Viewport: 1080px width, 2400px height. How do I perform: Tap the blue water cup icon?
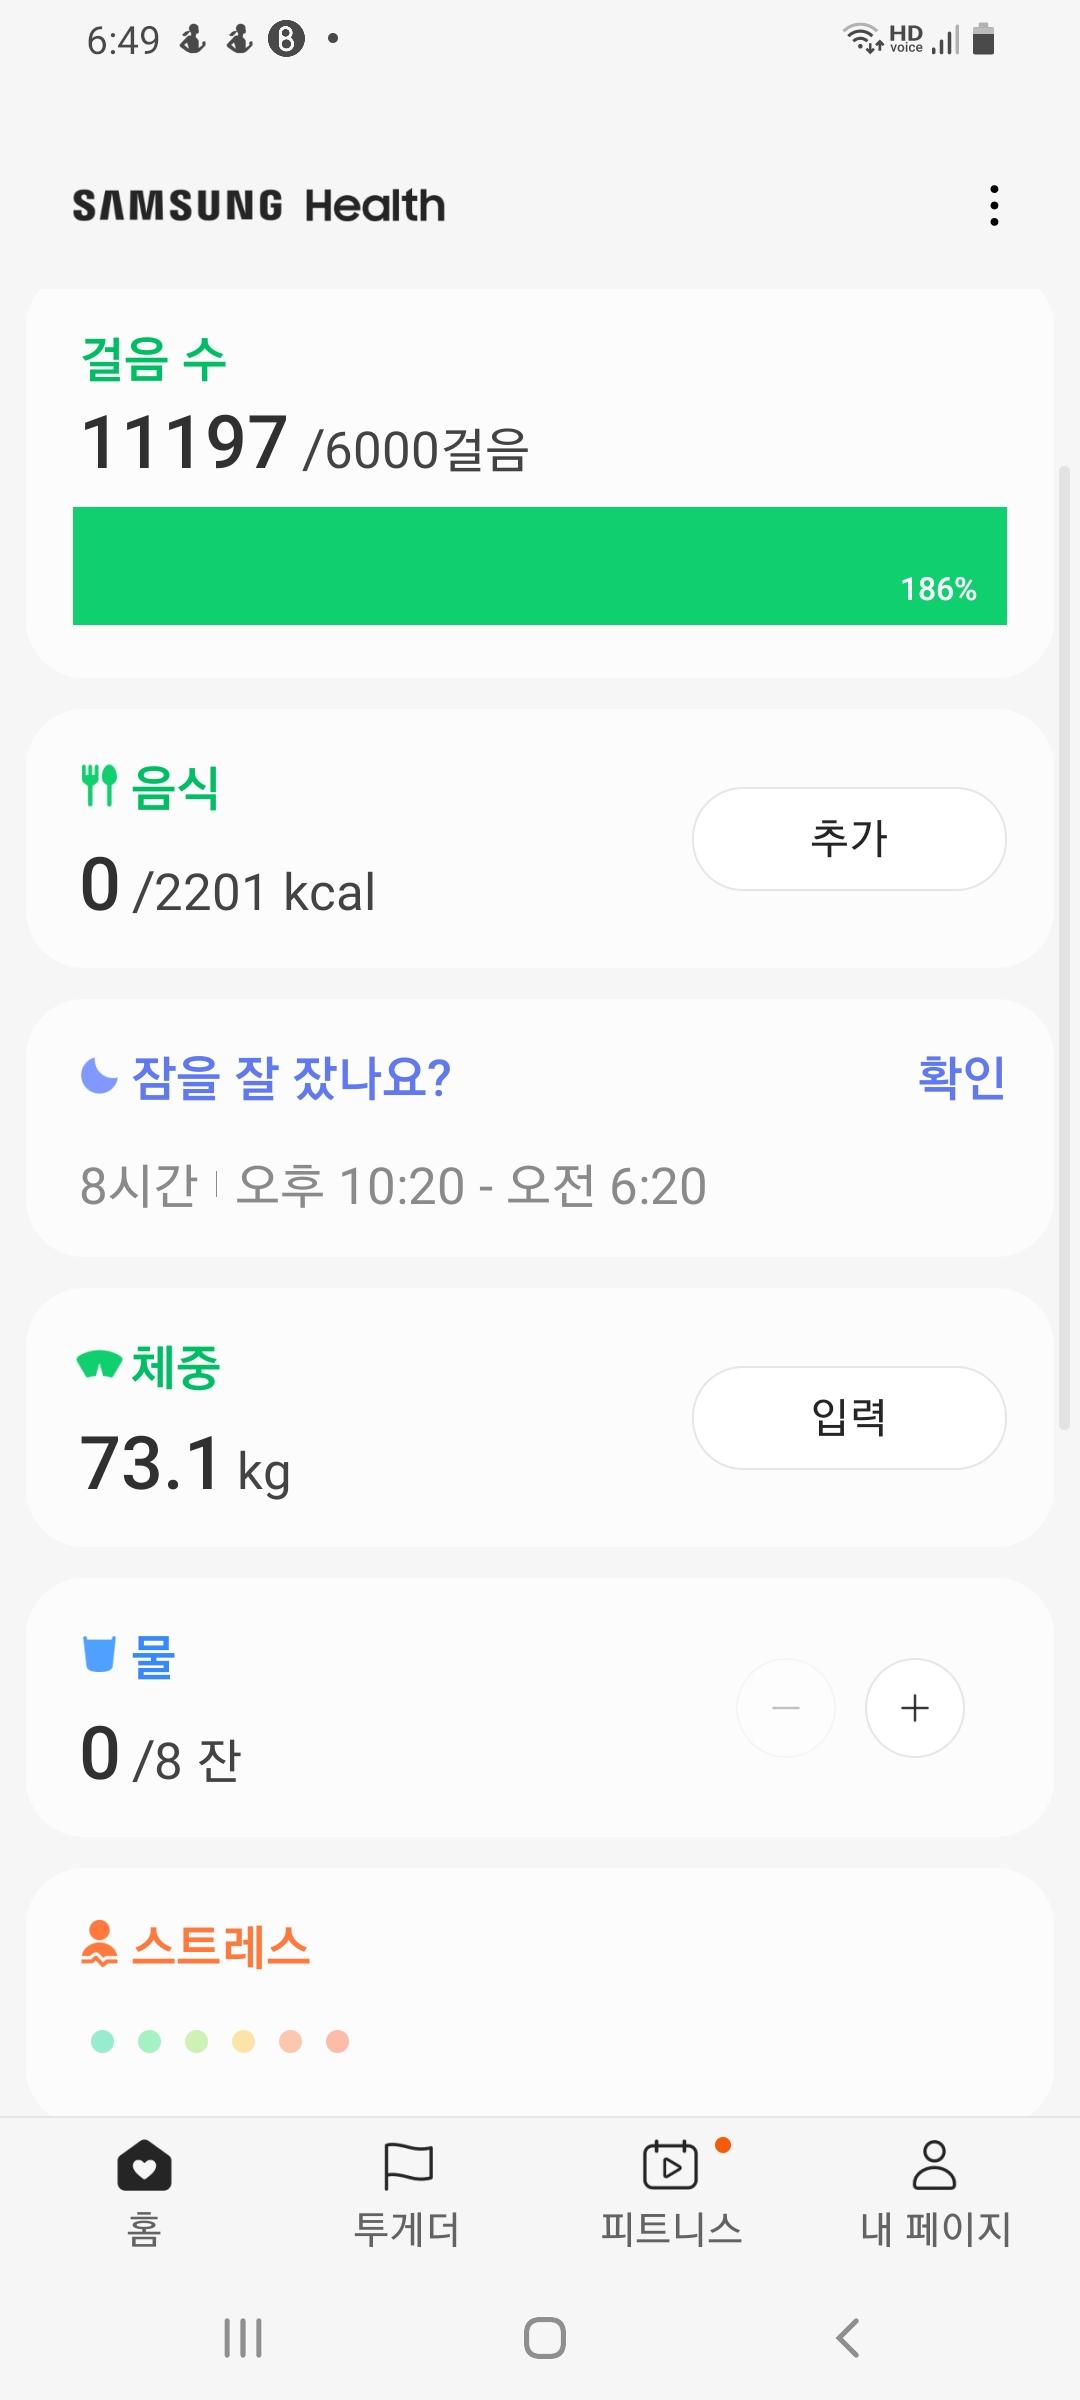tap(99, 1654)
